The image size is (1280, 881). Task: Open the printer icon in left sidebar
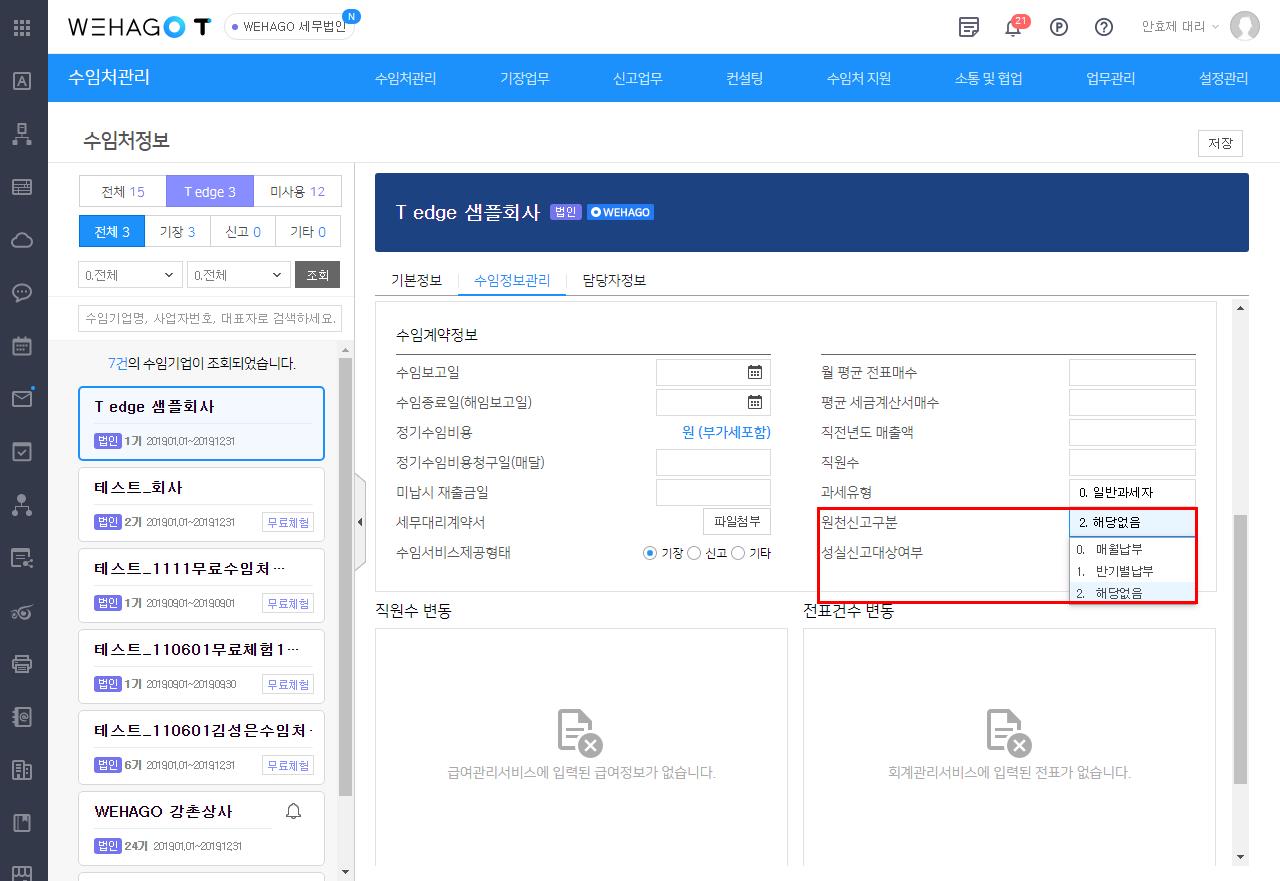(x=22, y=664)
